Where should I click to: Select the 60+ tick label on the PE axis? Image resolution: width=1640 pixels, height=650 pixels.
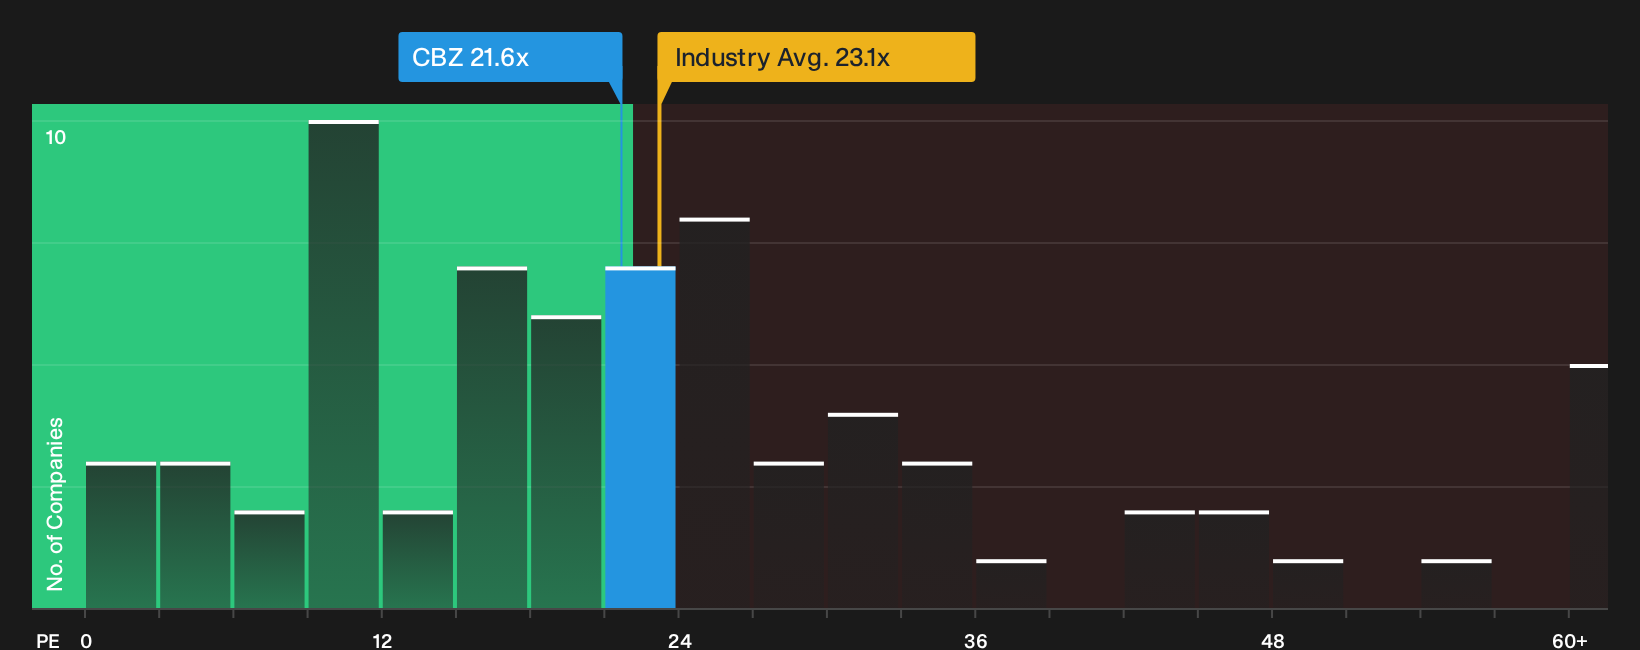(x=1570, y=640)
